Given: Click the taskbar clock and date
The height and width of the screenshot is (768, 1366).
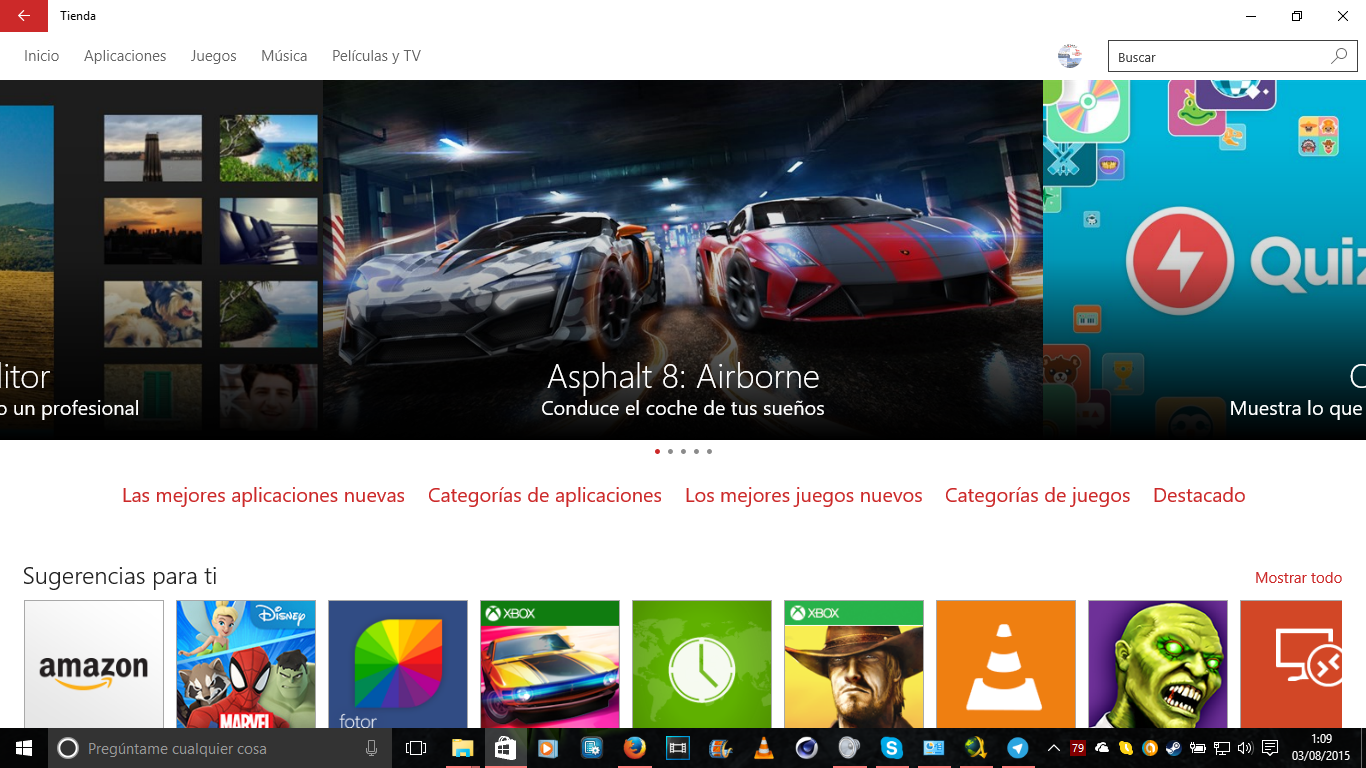Looking at the screenshot, I should (x=1320, y=748).
